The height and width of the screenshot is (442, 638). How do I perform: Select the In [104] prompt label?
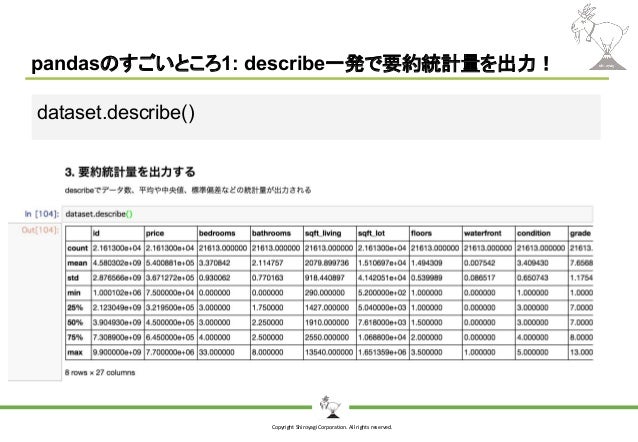tap(42, 214)
